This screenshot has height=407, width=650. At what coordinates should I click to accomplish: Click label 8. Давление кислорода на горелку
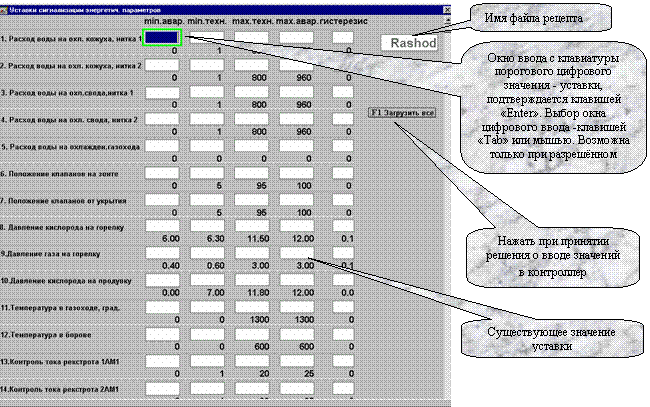tap(62, 227)
